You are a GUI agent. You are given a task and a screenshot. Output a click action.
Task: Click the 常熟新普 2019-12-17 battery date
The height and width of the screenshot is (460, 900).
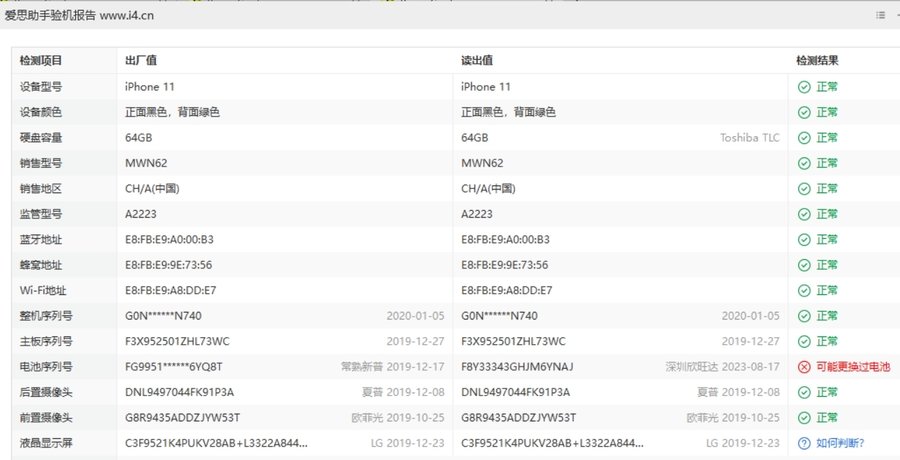pos(393,366)
